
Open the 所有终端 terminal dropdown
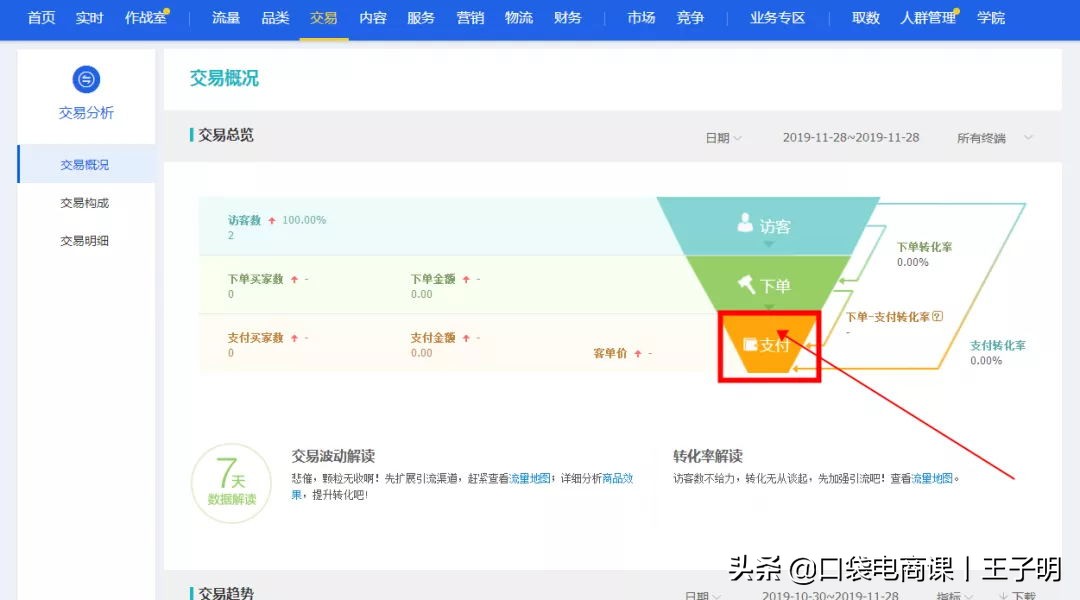click(x=995, y=138)
